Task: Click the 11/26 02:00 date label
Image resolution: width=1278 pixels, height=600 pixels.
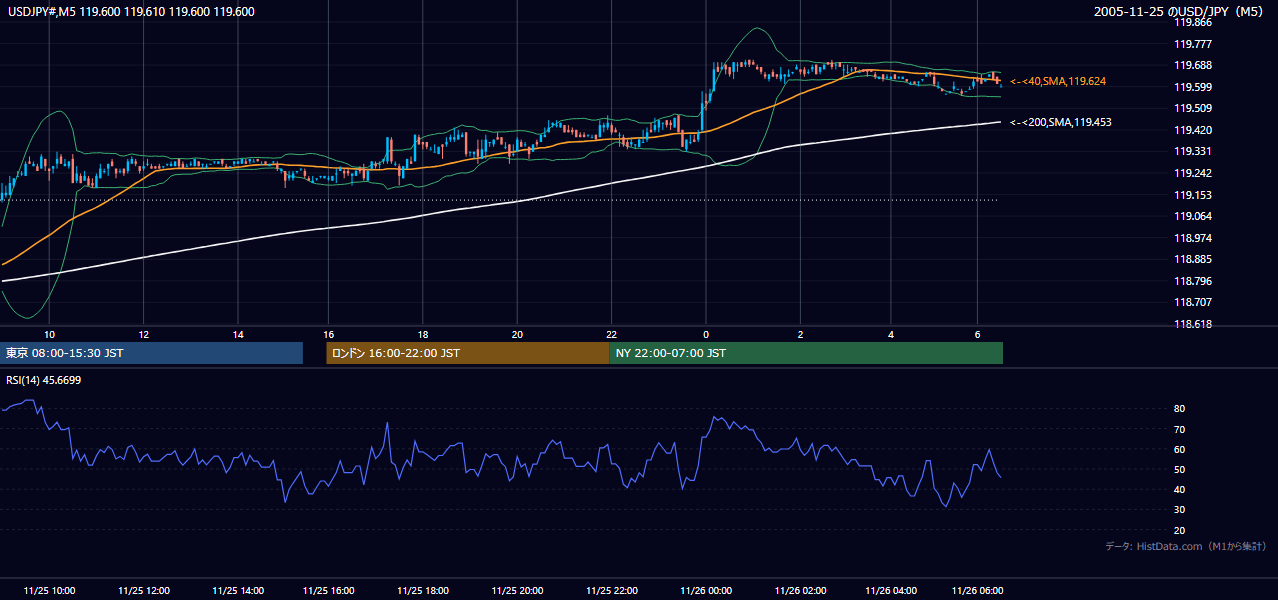Action: point(800,590)
